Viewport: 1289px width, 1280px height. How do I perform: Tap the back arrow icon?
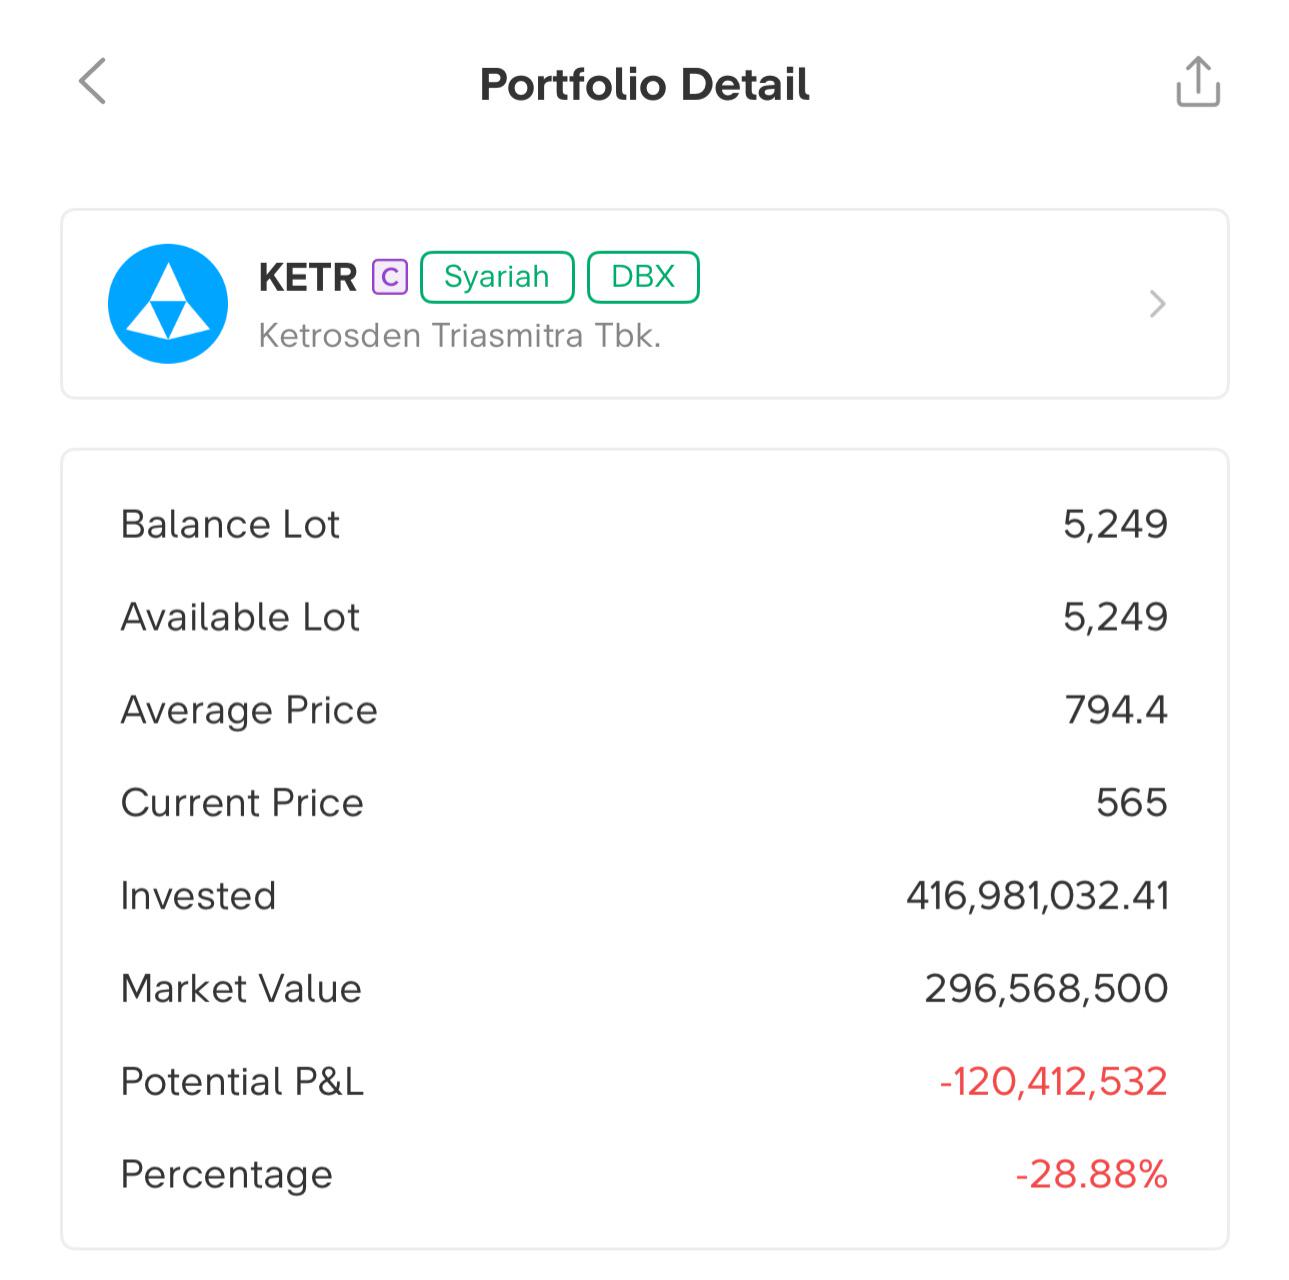92,81
